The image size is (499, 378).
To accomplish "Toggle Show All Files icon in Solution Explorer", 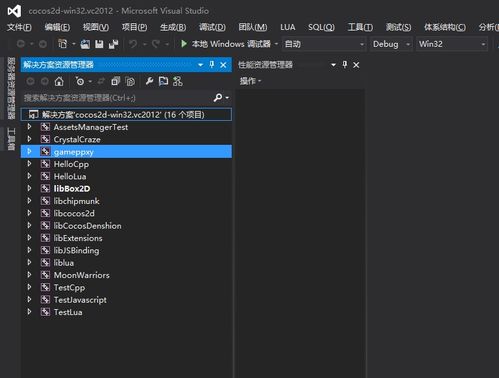I will click(x=130, y=81).
